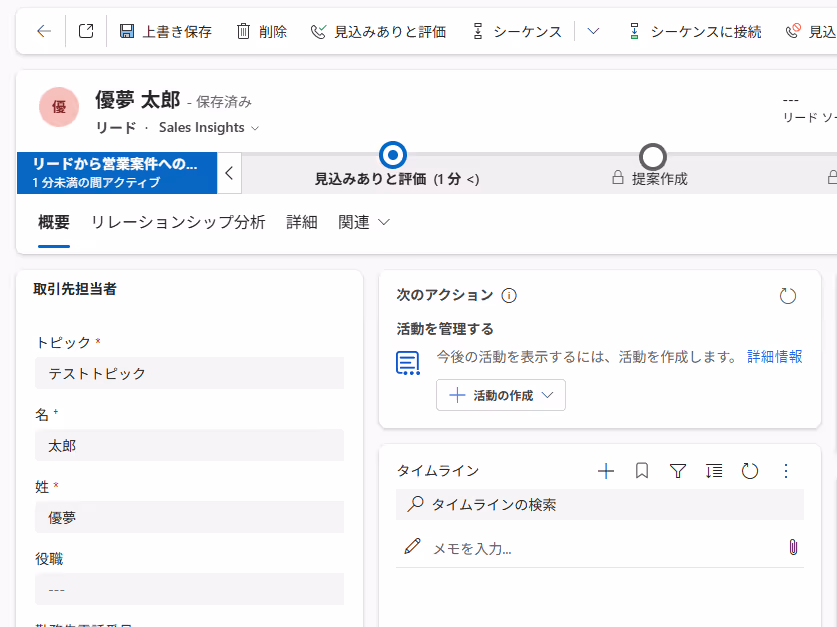The image size is (837, 627).
Task: Click the info icon next to 次のアクション
Action: click(509, 296)
